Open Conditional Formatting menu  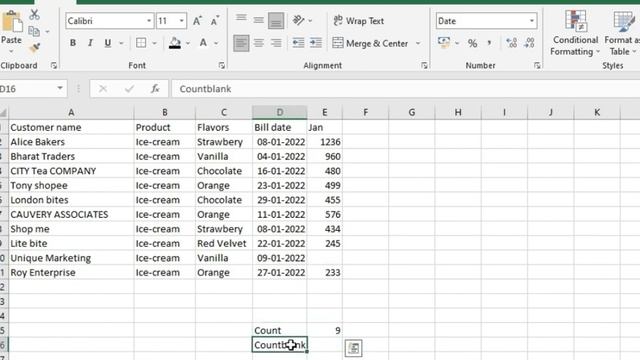tap(575, 33)
